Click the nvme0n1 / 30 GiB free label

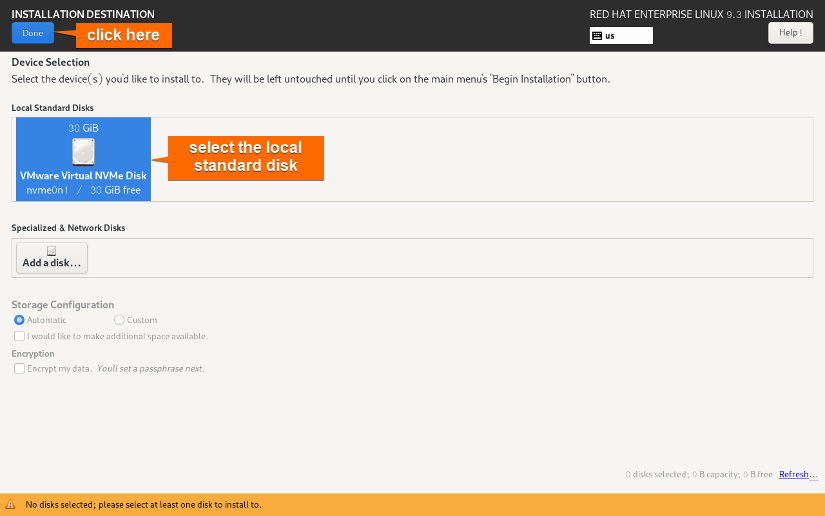83,190
